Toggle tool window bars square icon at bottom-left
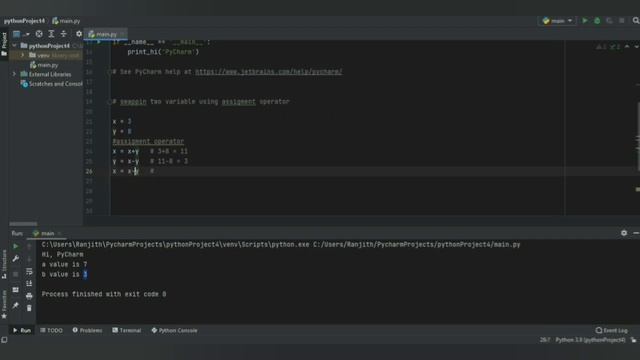Image resolution: width=640 pixels, height=360 pixels. pos(4,340)
